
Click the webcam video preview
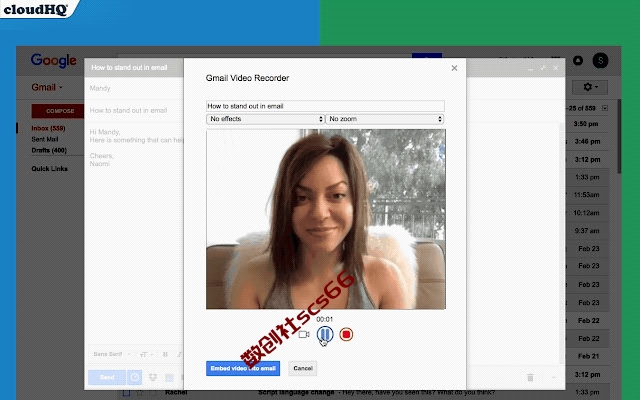[326, 219]
